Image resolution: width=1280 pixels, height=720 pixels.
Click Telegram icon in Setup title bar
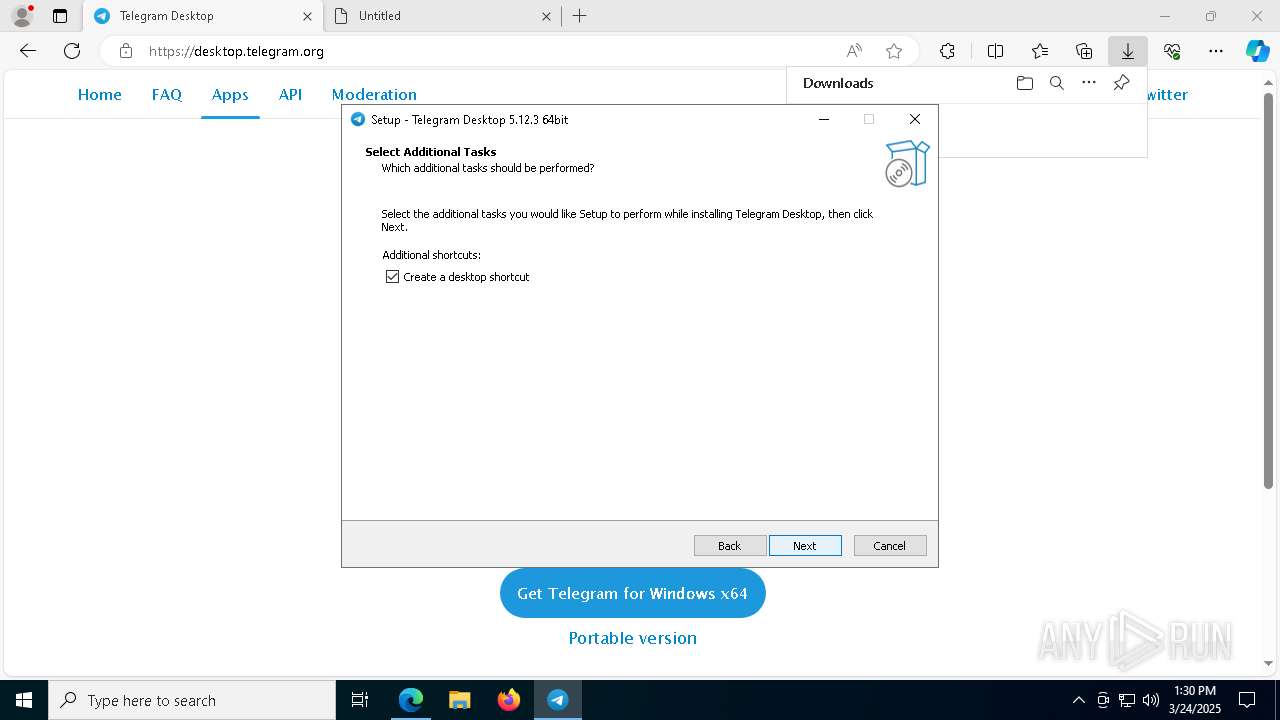pyautogui.click(x=357, y=119)
